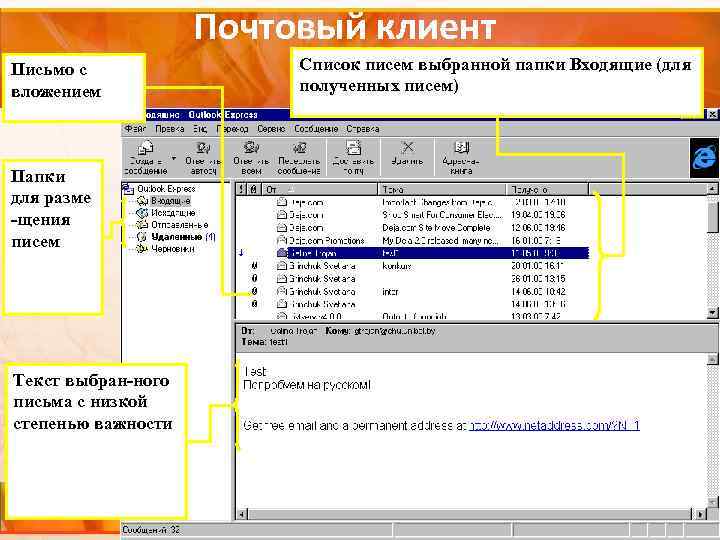The image size is (720, 540).
Task: Select the Черновики folder in the tree
Action: pos(173,248)
